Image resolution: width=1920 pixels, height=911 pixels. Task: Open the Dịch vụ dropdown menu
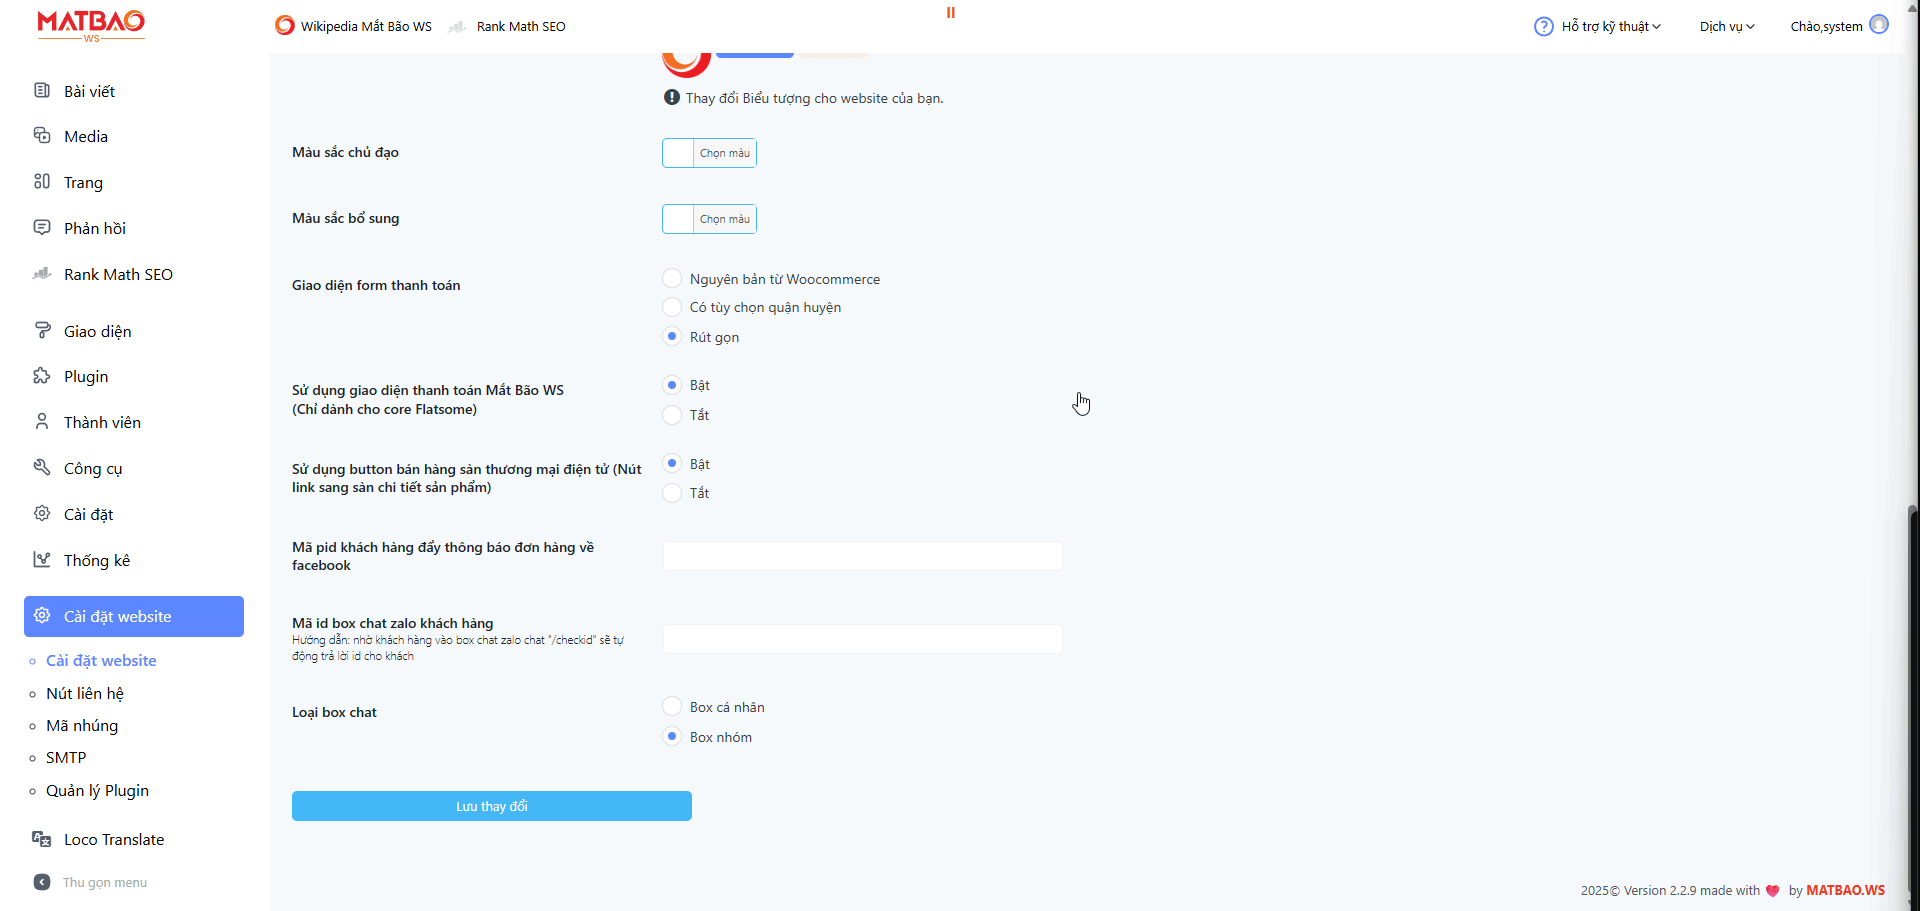tap(1726, 26)
